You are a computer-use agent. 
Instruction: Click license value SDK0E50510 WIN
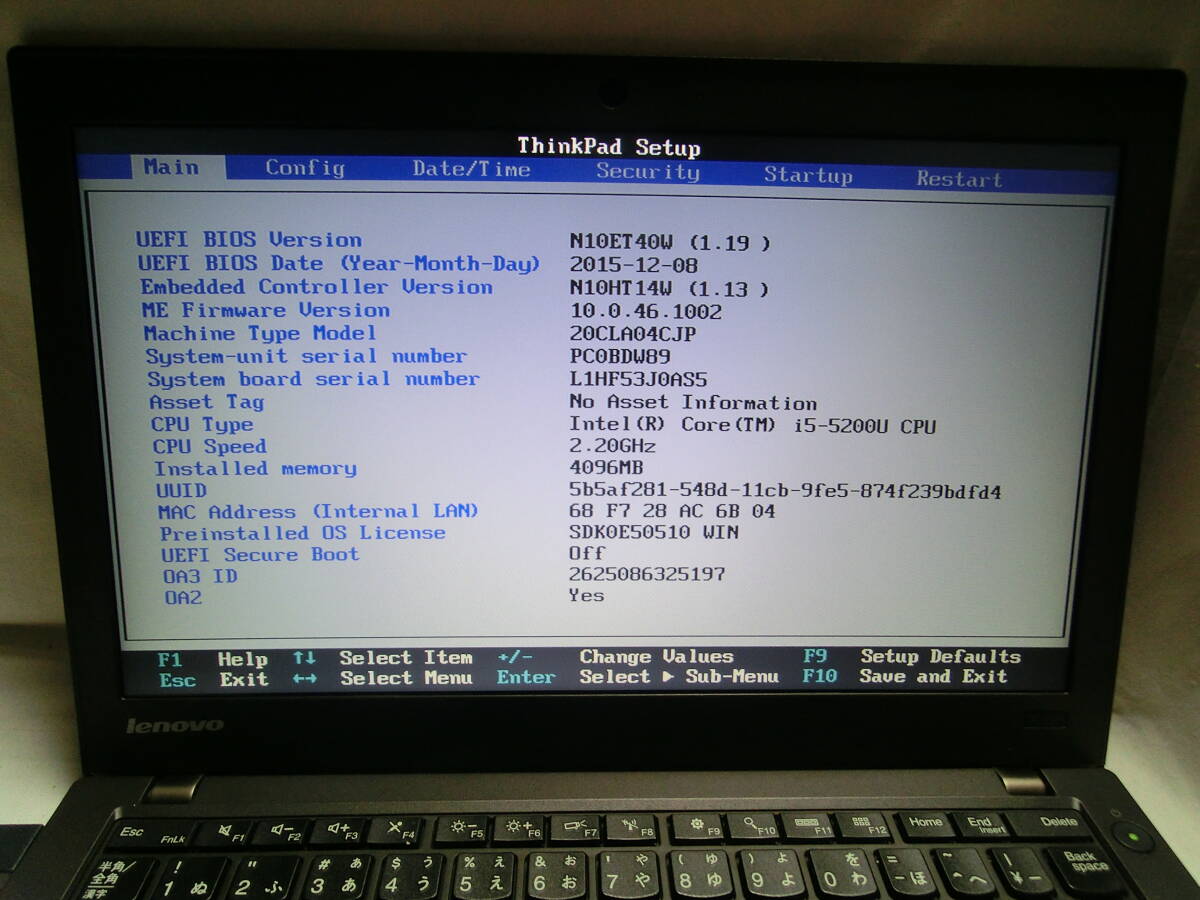click(655, 532)
